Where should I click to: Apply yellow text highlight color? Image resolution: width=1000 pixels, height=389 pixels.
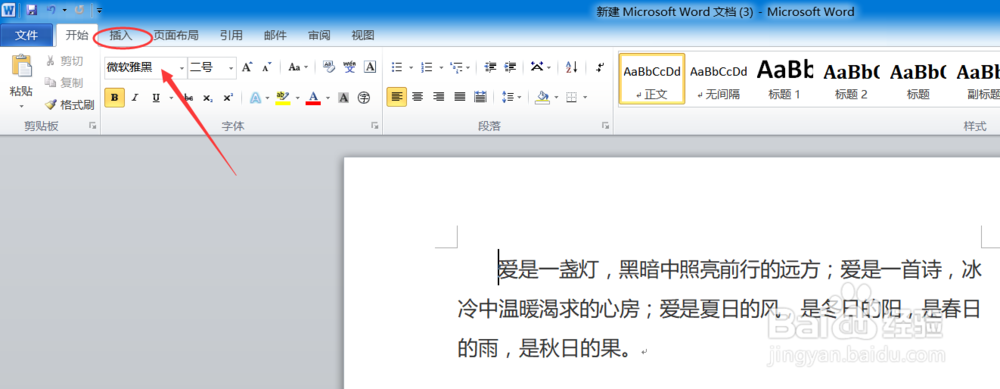point(283,98)
